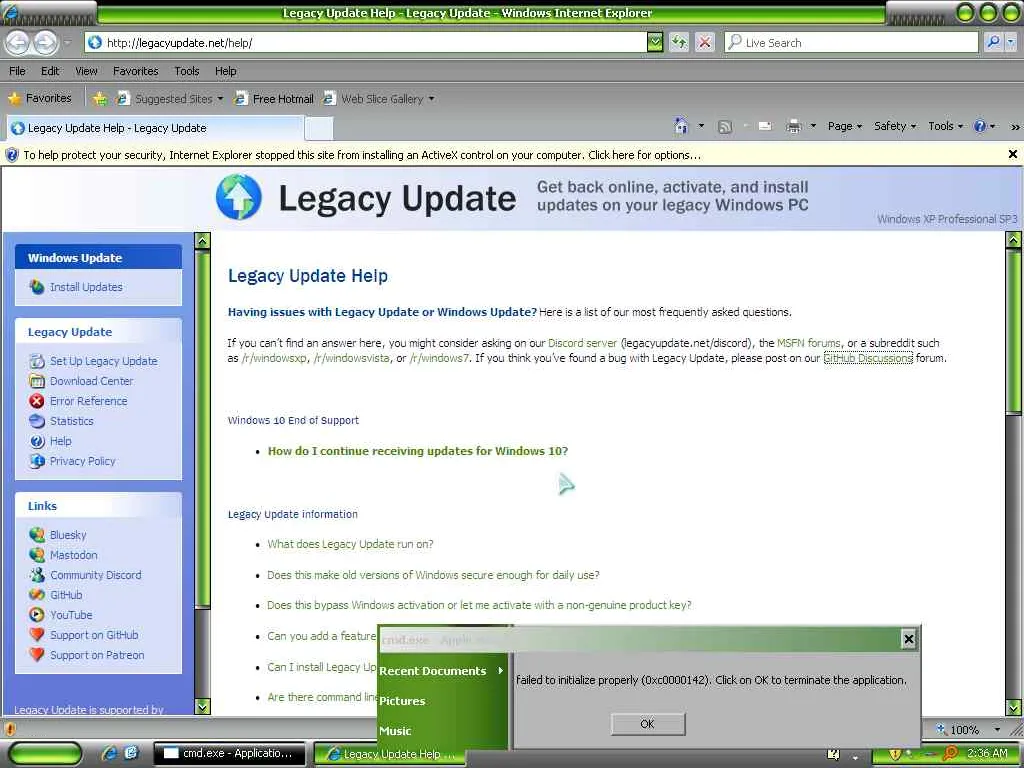Image resolution: width=1024 pixels, height=768 pixels.
Task: Click the RSS Feeds toolbar icon
Action: pos(724,127)
